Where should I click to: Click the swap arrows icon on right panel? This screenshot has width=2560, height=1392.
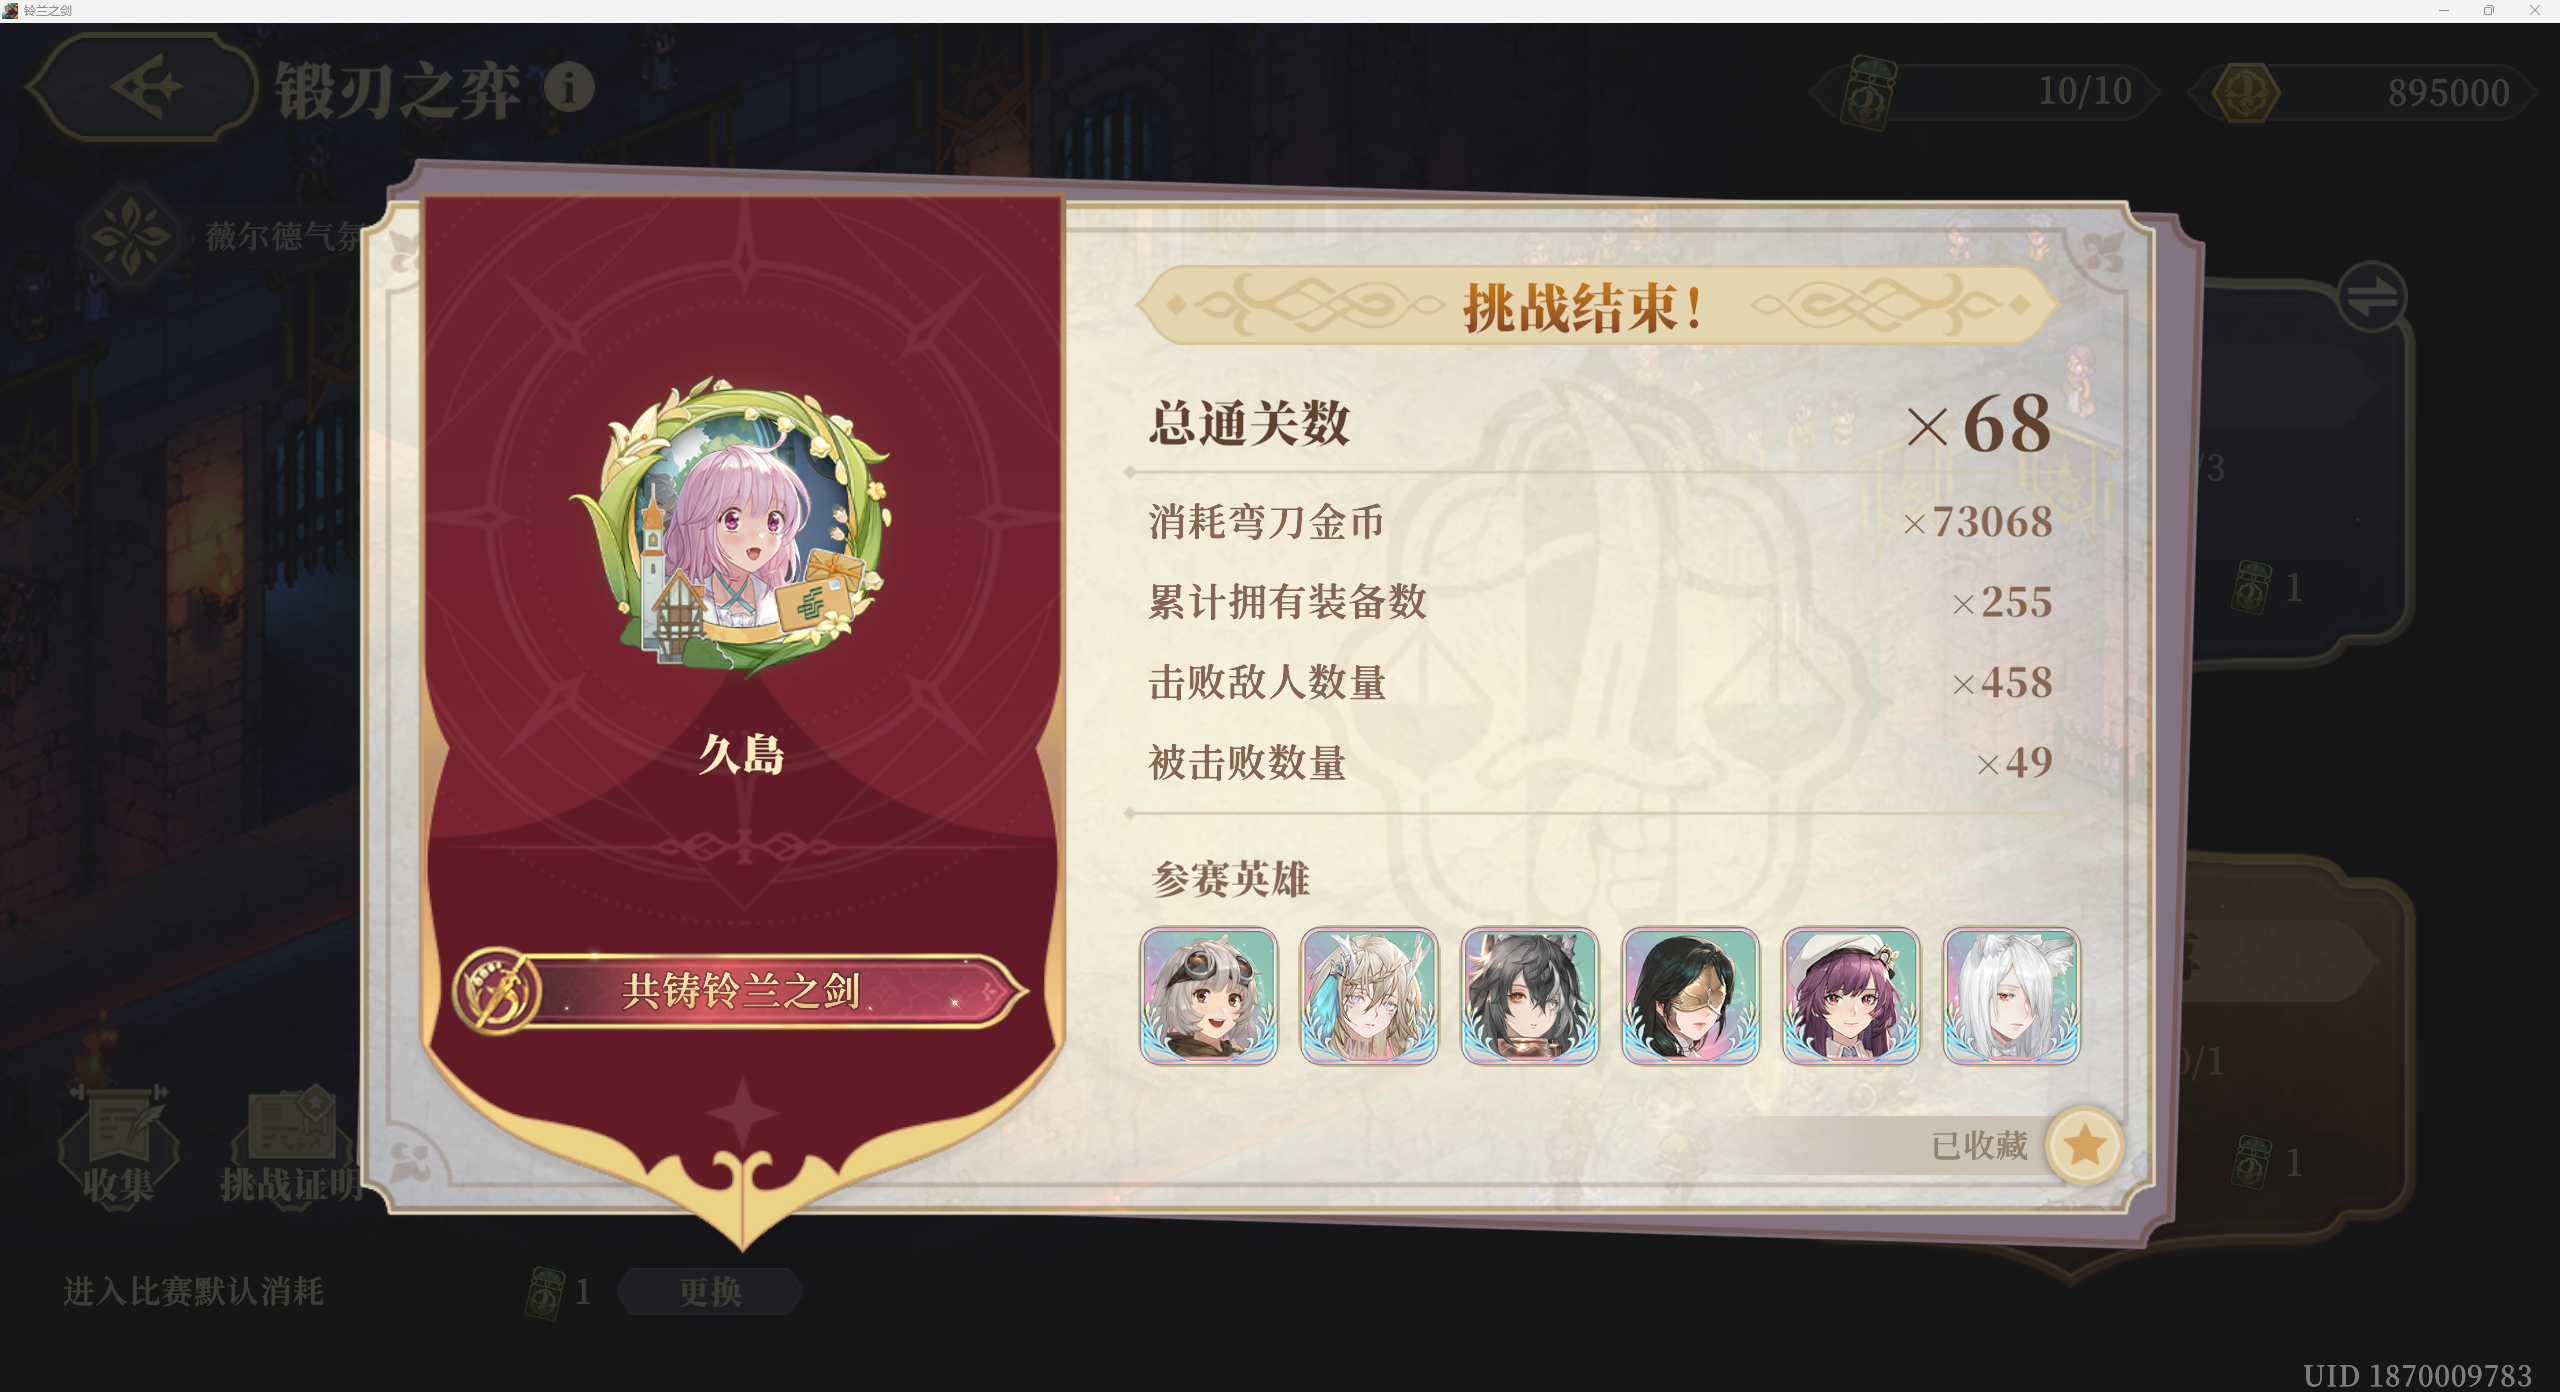pos(2372,296)
